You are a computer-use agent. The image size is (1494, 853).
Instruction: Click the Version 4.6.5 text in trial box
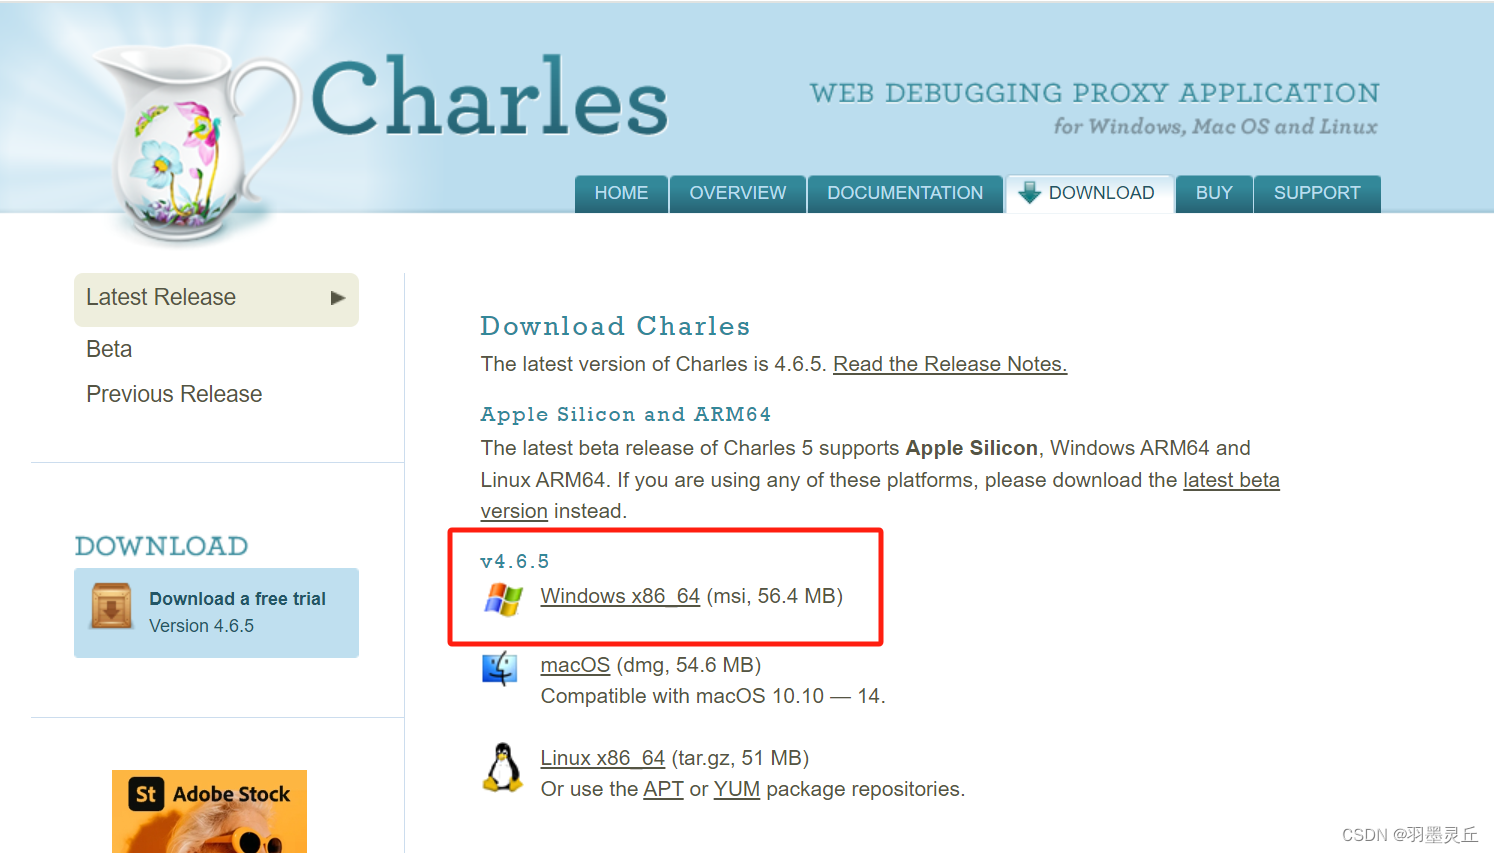coord(202,626)
